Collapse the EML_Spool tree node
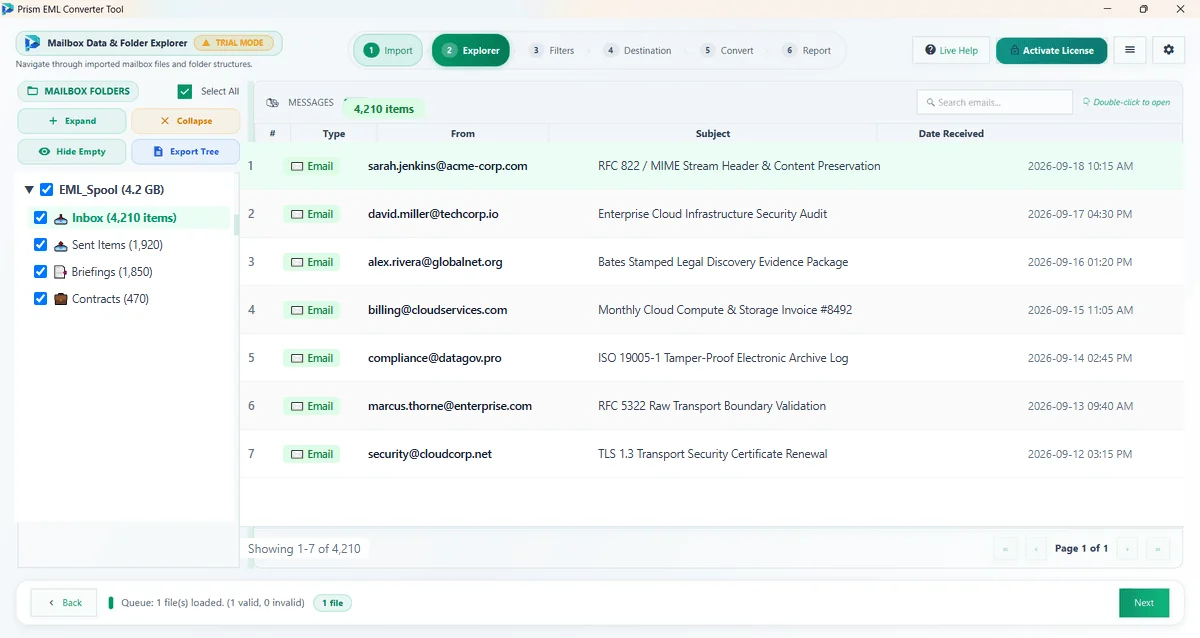This screenshot has height=638, width=1200. tap(29, 190)
